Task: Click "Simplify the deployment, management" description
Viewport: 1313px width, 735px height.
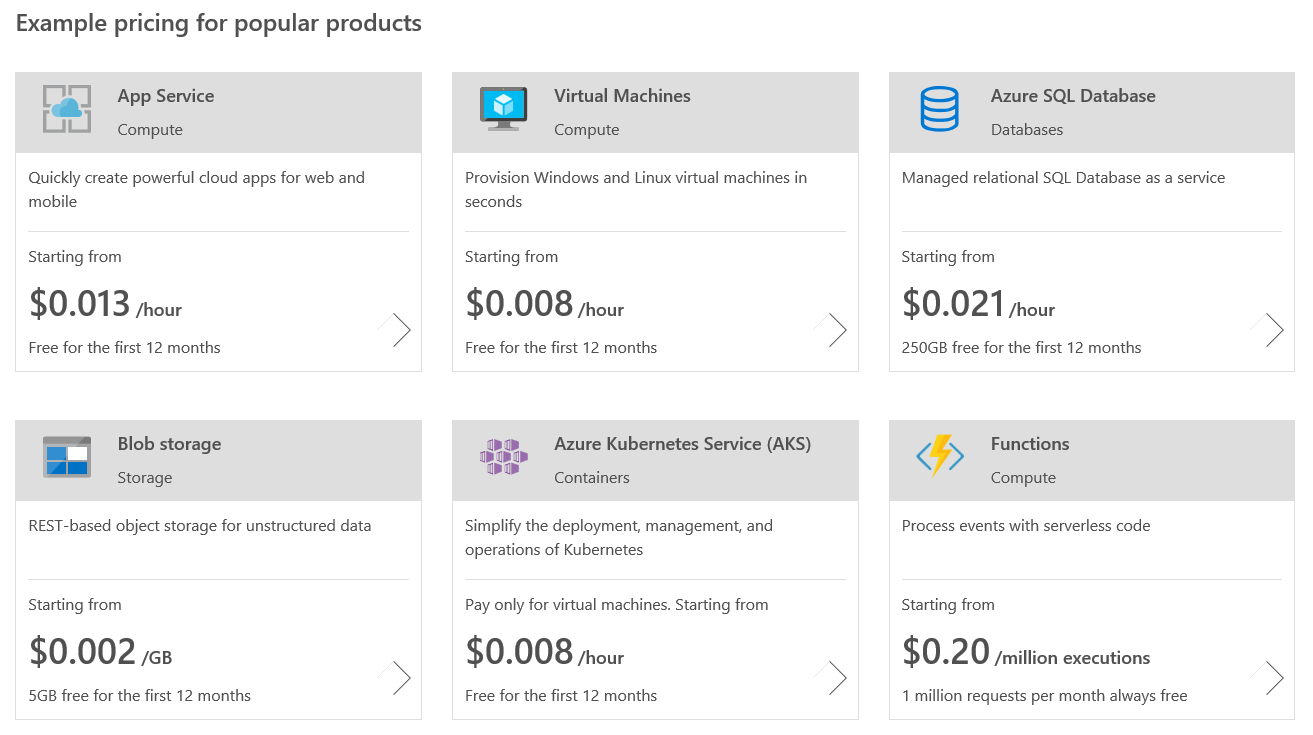Action: [x=619, y=538]
